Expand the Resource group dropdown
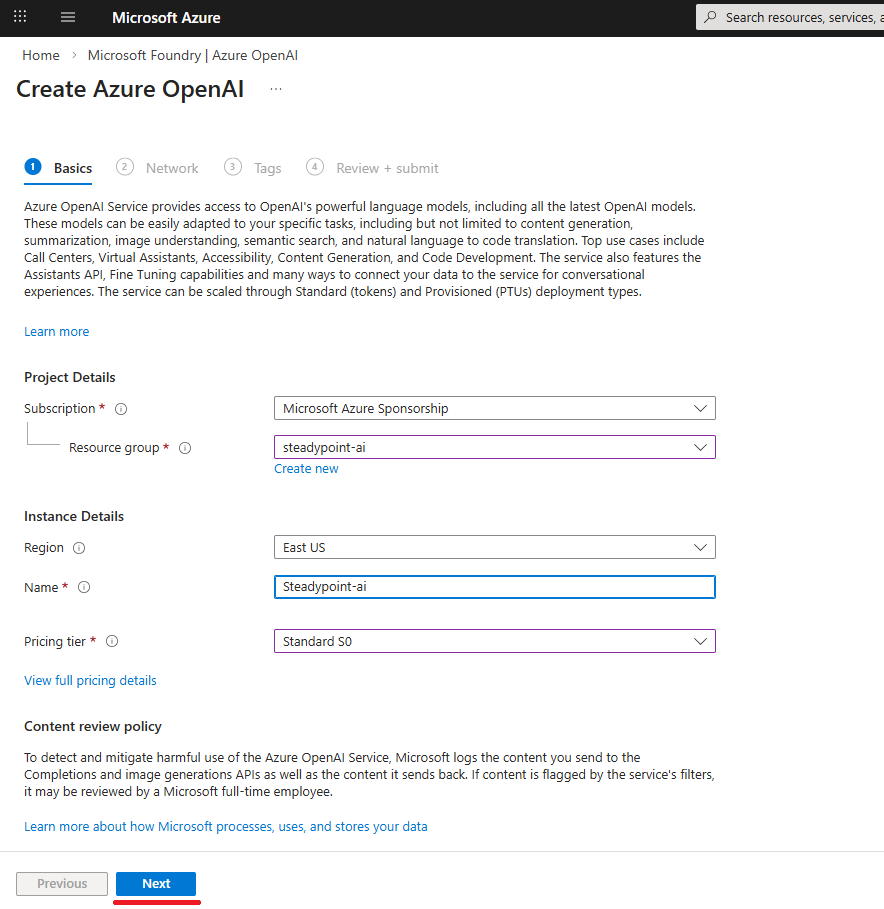Screen dimensions: 884x909 click(x=494, y=447)
